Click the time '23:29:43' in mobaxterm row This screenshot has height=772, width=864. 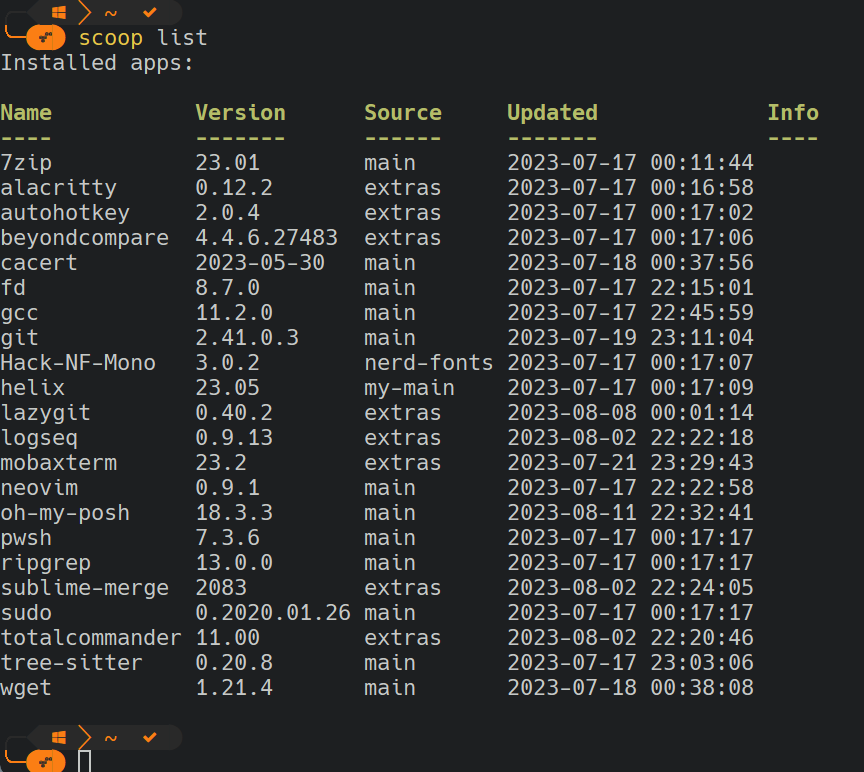(x=702, y=462)
